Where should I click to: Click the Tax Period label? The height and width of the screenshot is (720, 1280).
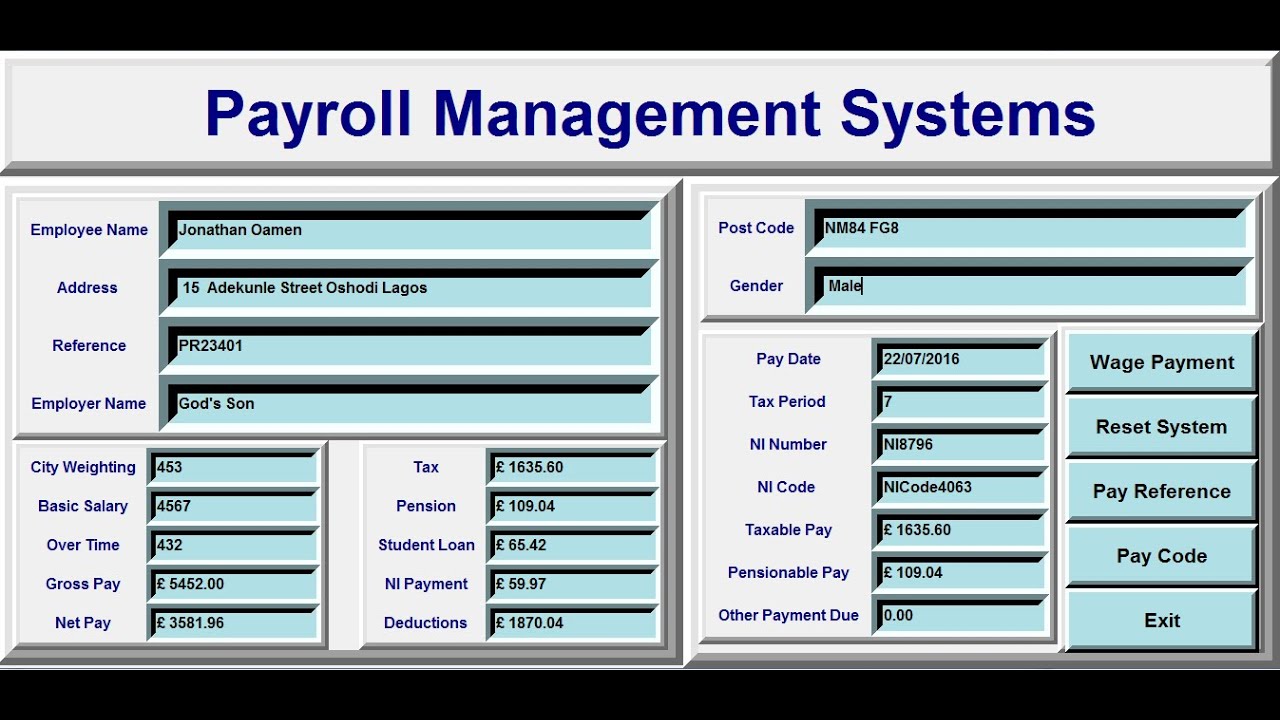(x=787, y=402)
